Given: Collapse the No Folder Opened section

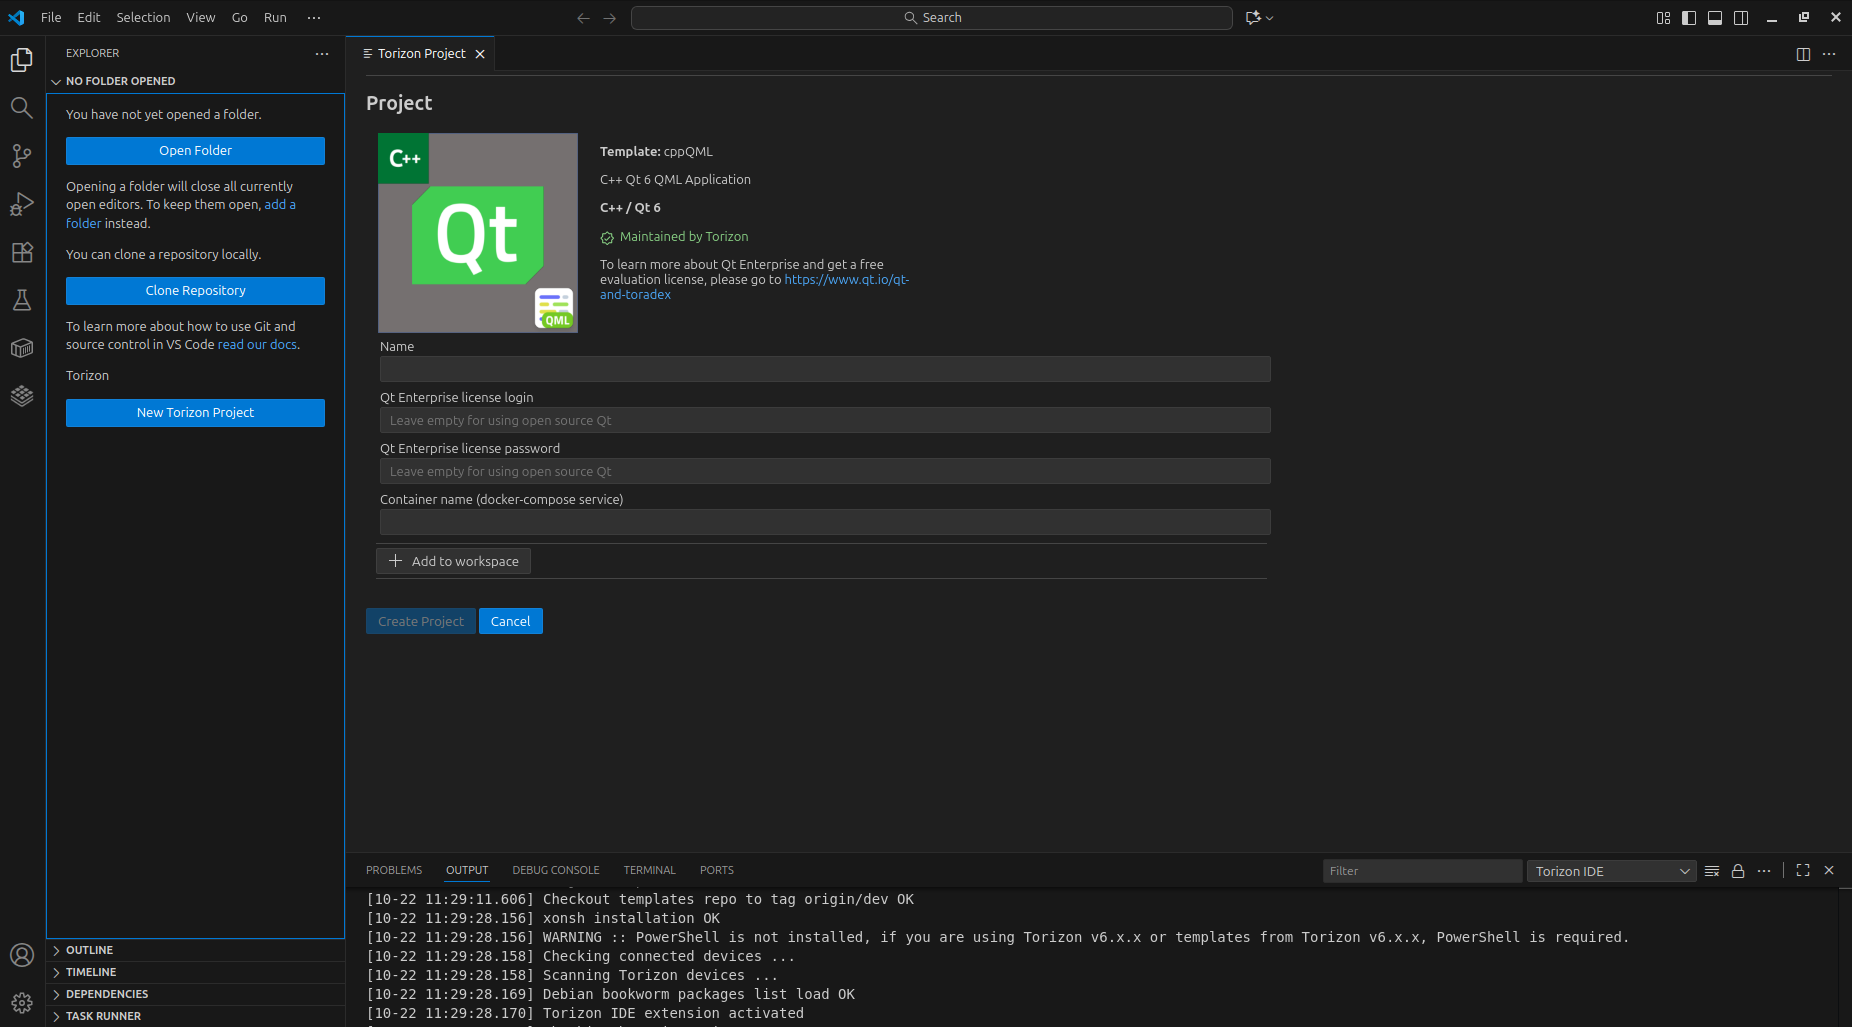Looking at the screenshot, I should (x=56, y=81).
